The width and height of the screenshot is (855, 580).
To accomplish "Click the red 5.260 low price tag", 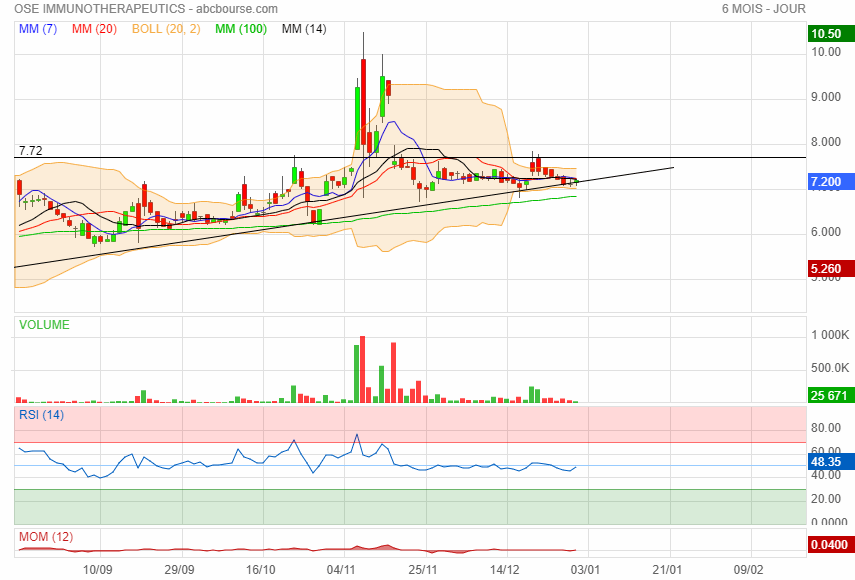I will point(830,269).
